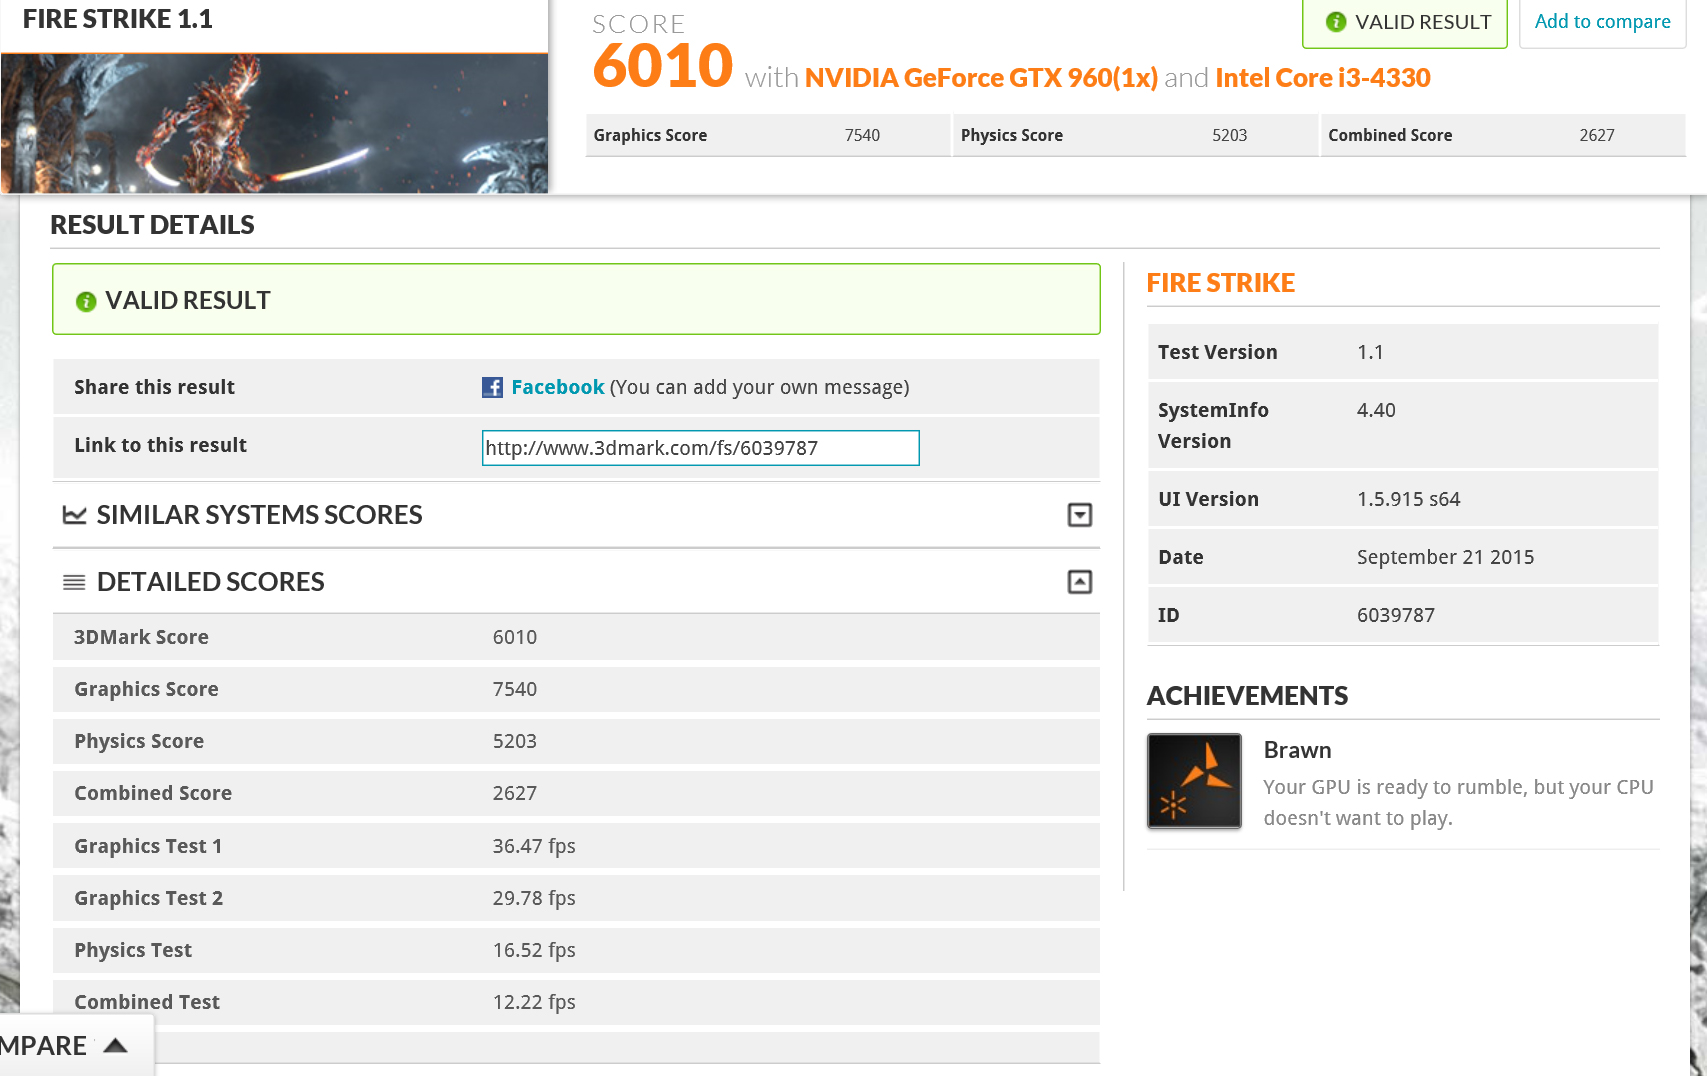Click the top Physics Score value 5203
This screenshot has height=1076, width=1707.
click(1229, 135)
